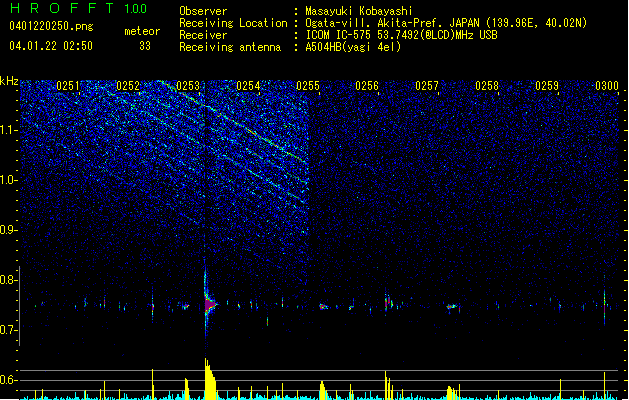
Task: Click the 0251 time marker
Action: click(68, 86)
